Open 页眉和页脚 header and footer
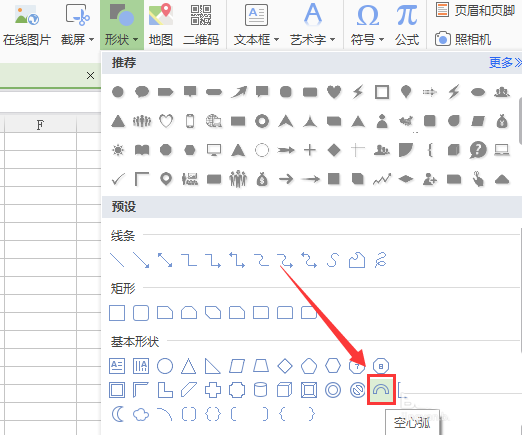This screenshot has height=435, width=522. point(475,10)
